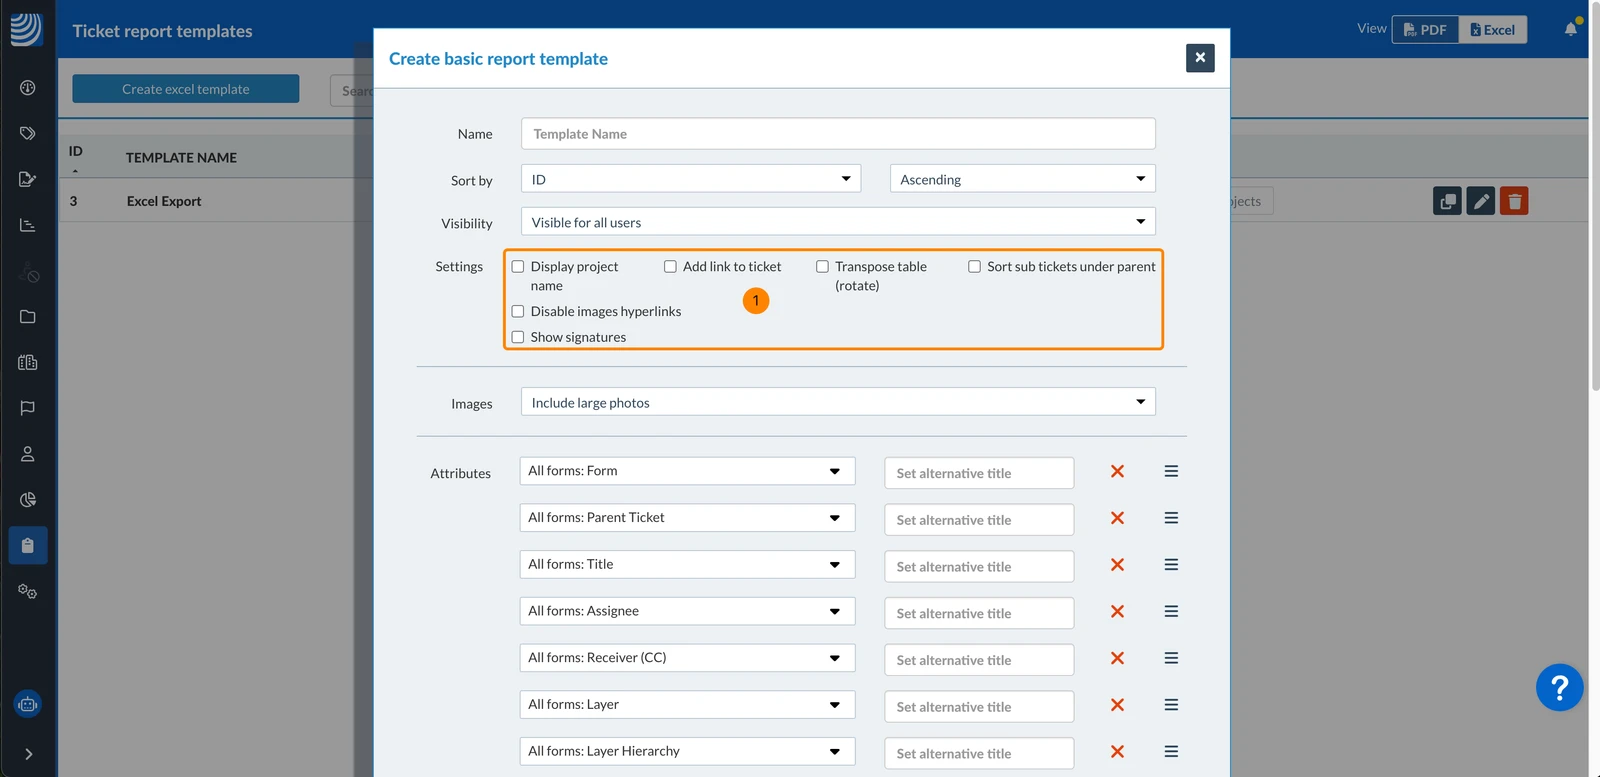Edit Excel Export template with pencil icon
This screenshot has height=777, width=1600.
1481,201
